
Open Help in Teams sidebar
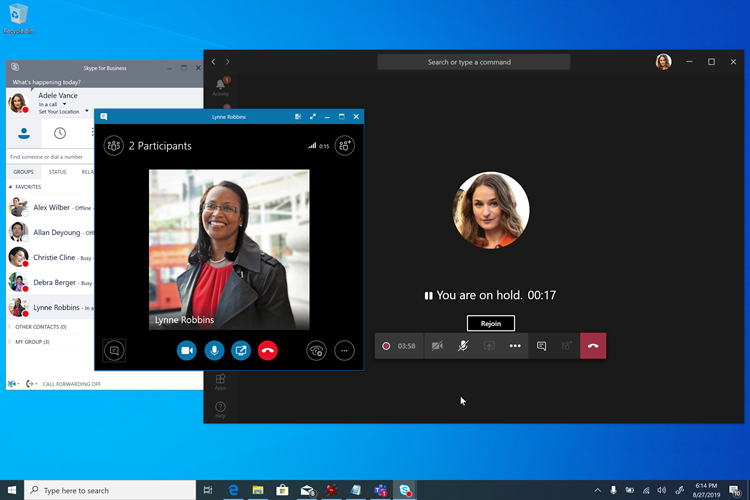pyautogui.click(x=221, y=410)
